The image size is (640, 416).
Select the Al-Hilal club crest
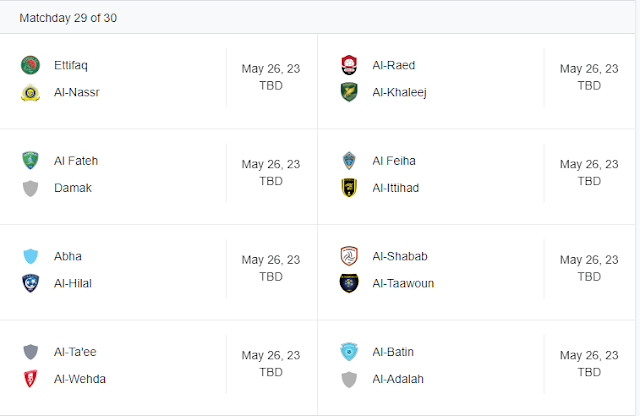coord(30,283)
